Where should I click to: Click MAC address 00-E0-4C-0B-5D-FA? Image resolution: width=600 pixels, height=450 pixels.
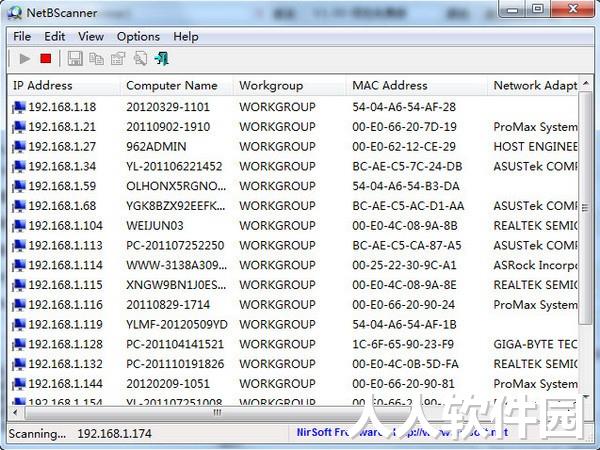(x=406, y=364)
